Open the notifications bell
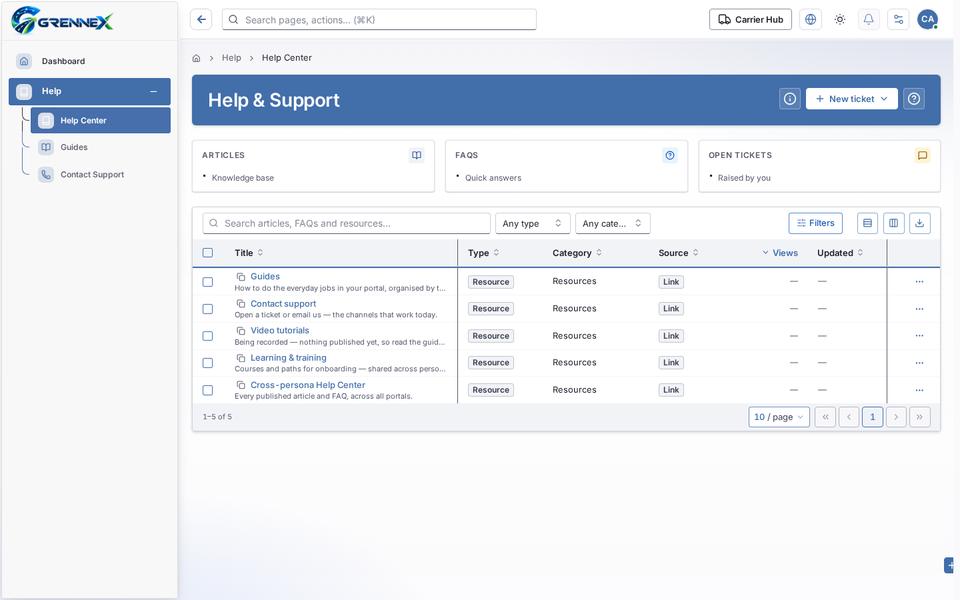The image size is (960, 600). (x=868, y=20)
